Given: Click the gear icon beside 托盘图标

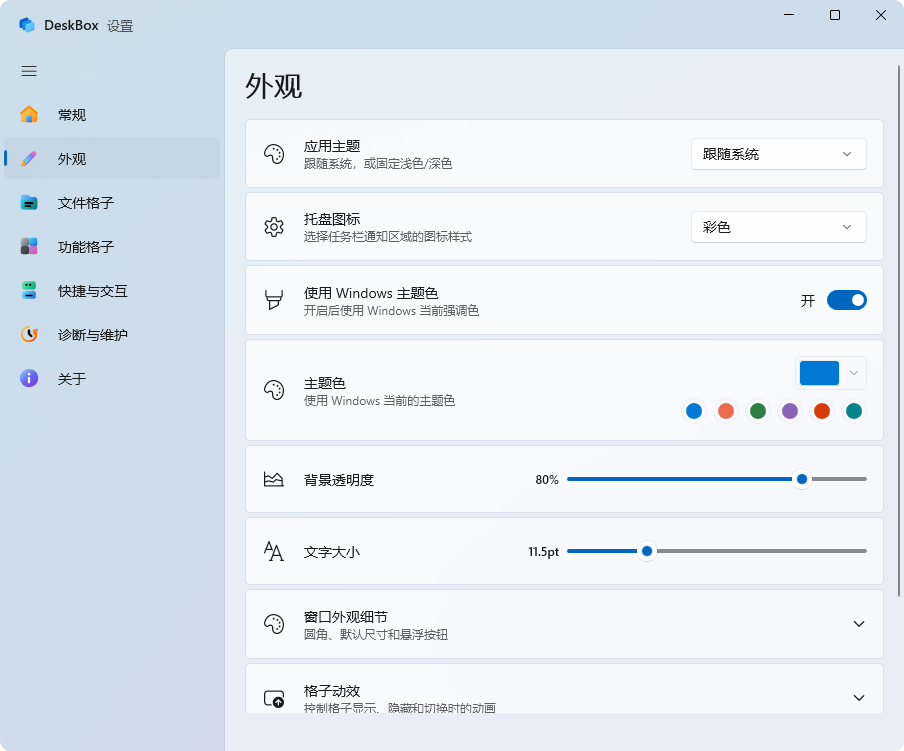Looking at the screenshot, I should coord(274,227).
